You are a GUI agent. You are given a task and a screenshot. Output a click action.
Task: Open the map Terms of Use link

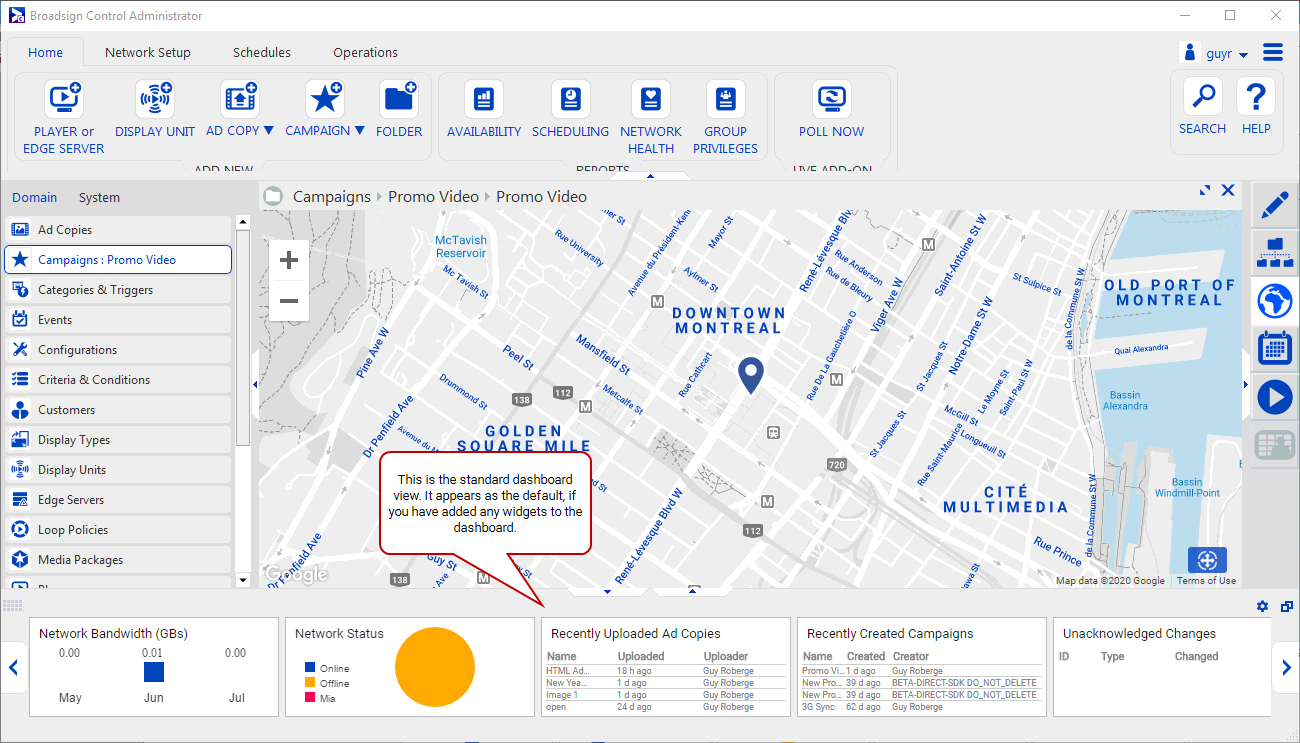point(1206,581)
